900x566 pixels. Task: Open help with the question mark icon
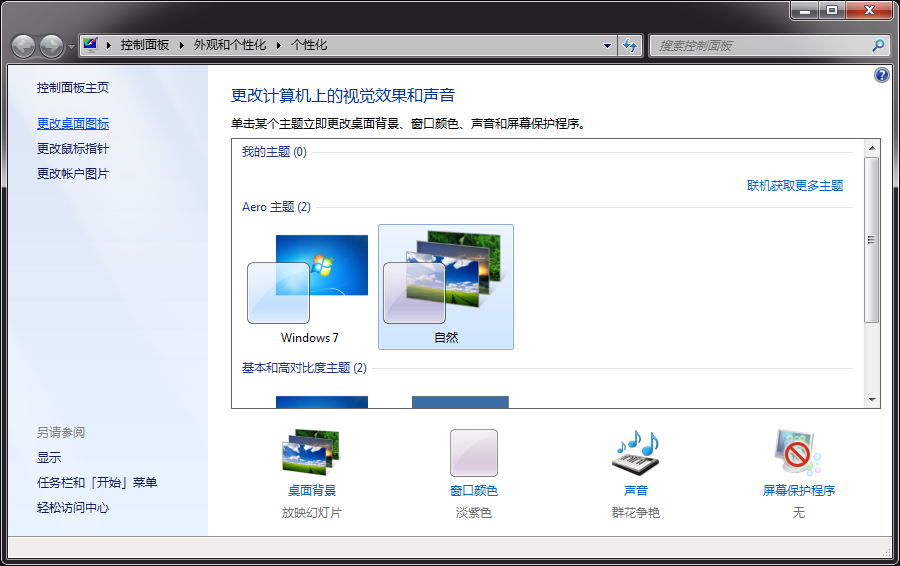pos(882,75)
